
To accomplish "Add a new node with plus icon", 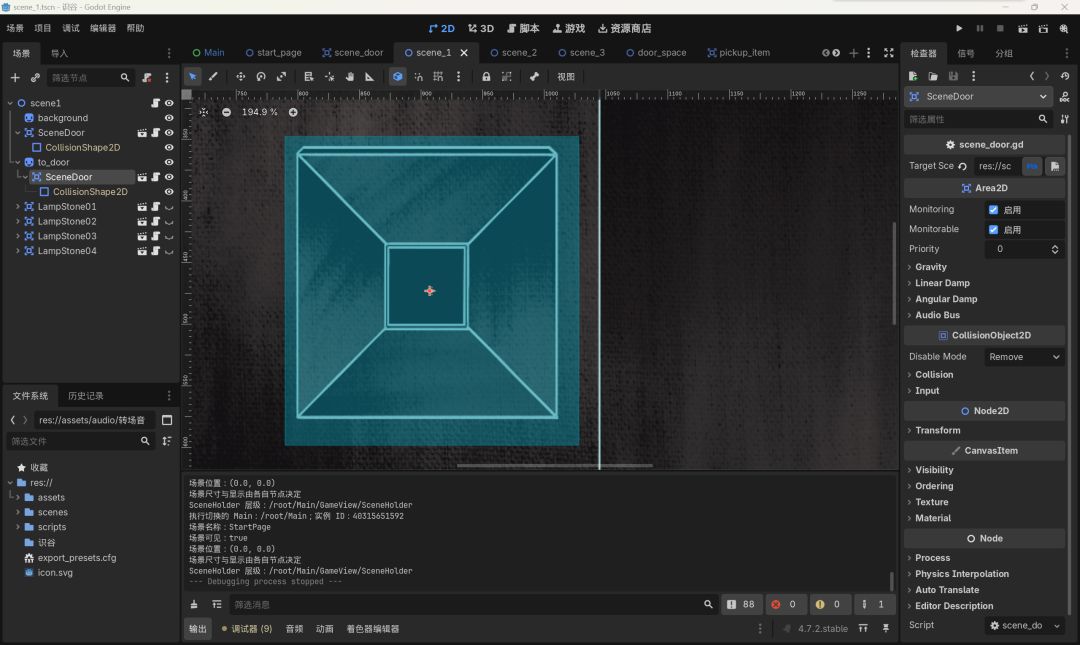I will point(15,78).
